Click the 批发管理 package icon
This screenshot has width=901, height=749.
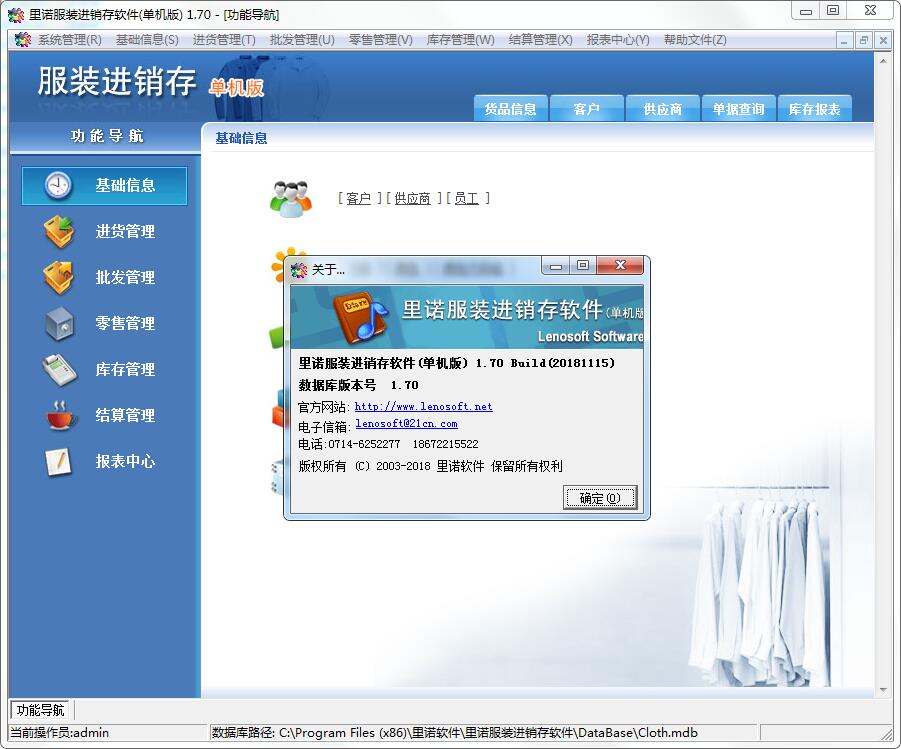(58, 277)
